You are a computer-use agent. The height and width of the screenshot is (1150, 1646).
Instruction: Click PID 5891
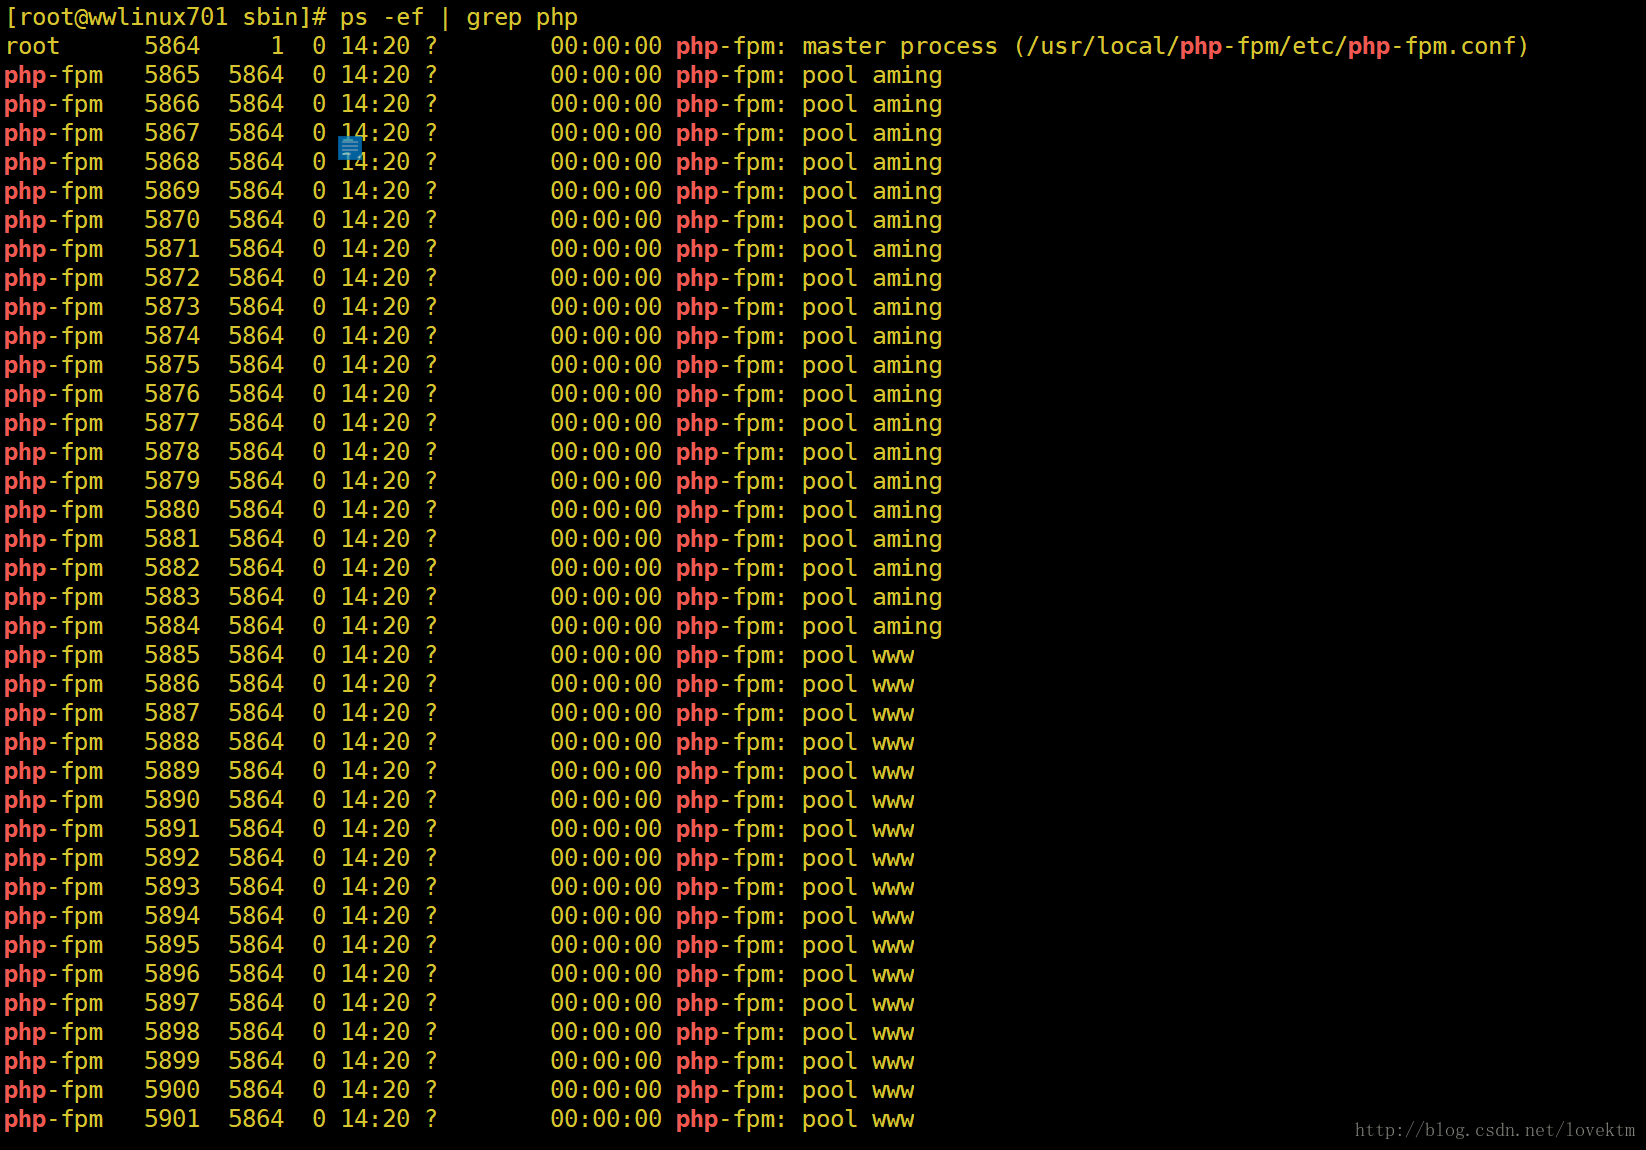click(x=172, y=829)
